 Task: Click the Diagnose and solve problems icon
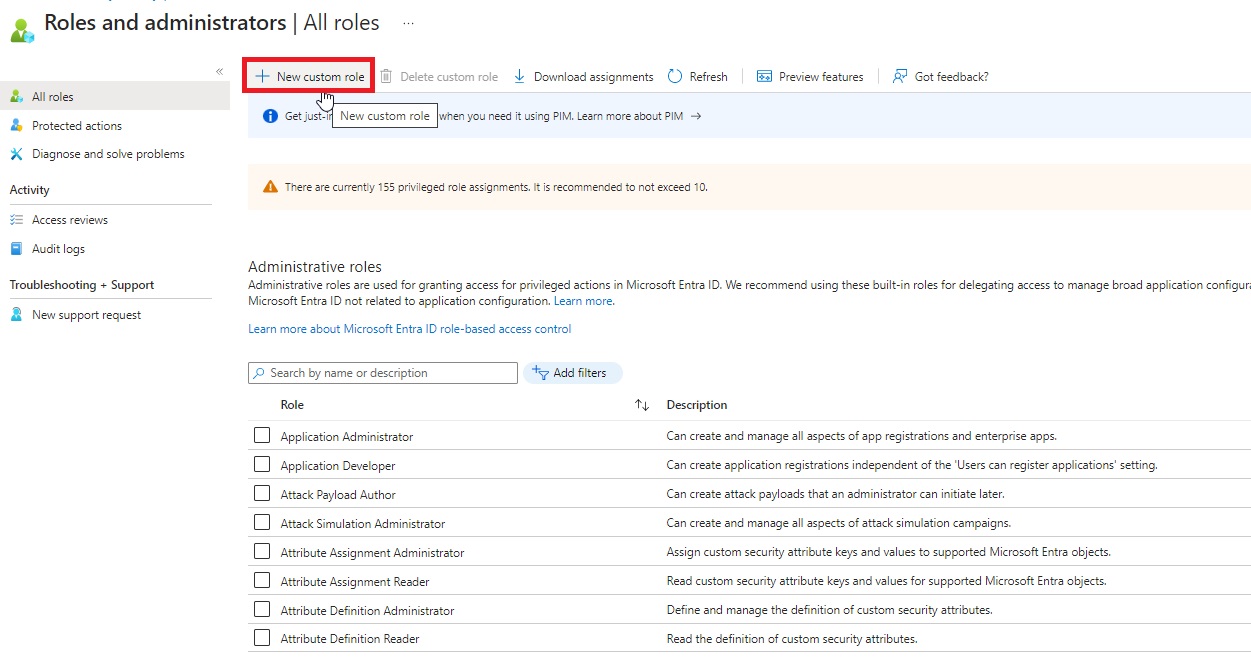16,154
